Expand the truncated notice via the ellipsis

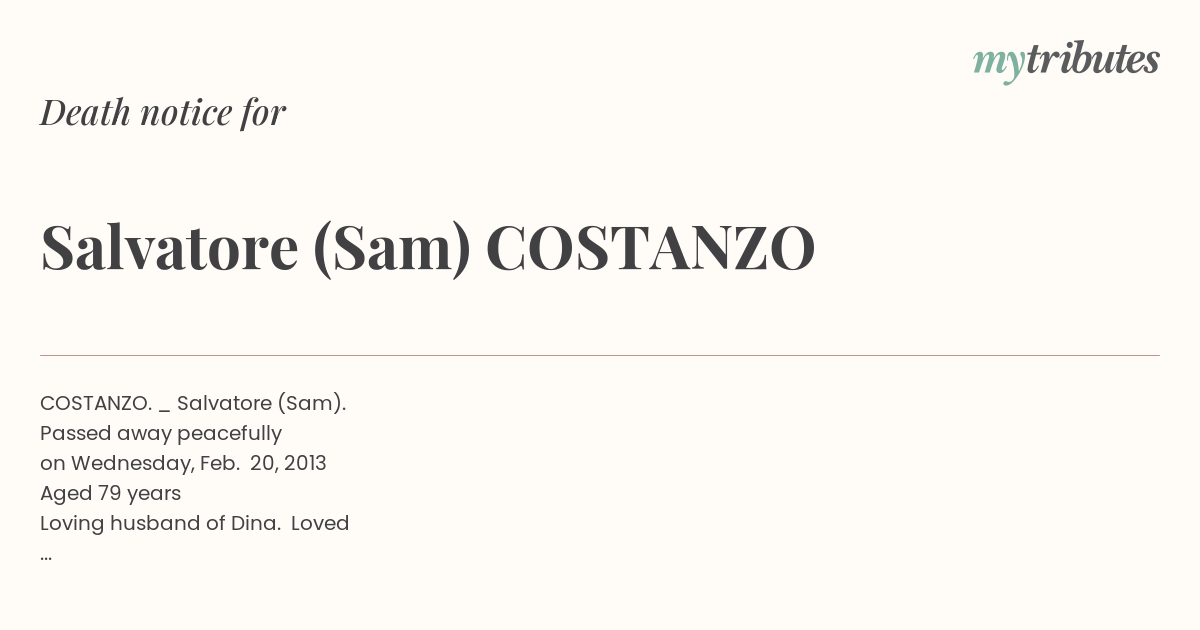46,556
